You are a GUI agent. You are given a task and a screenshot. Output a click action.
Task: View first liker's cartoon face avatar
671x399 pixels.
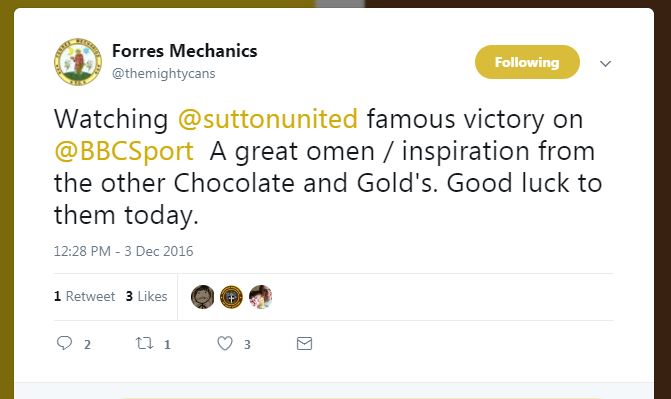click(202, 297)
